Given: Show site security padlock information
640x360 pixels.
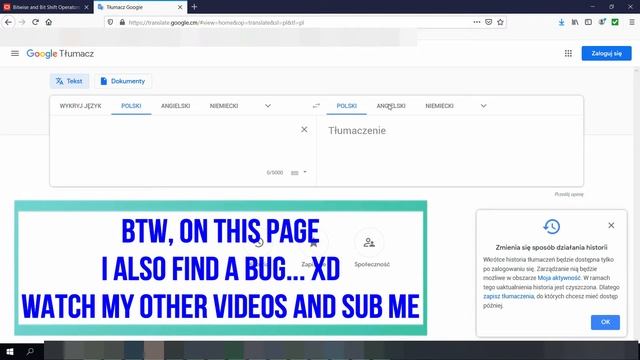Looking at the screenshot, I should (122, 22).
